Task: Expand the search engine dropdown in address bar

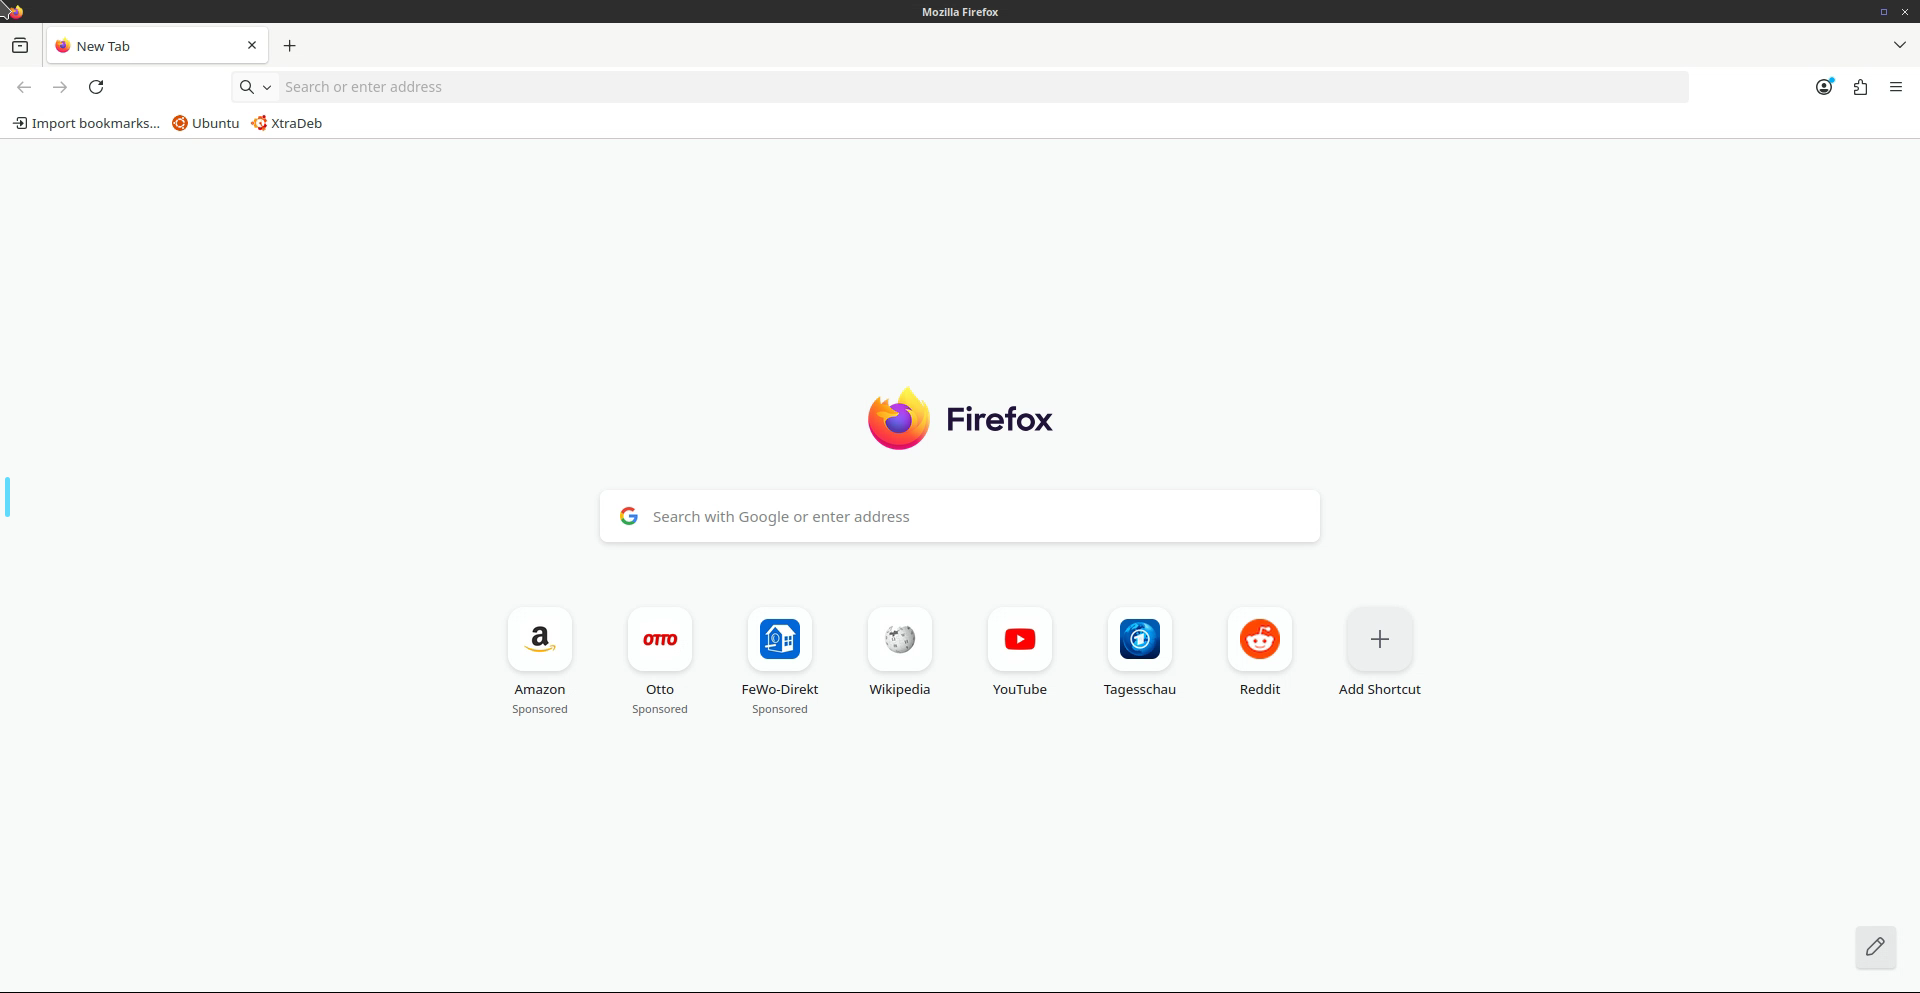Action: 255,87
